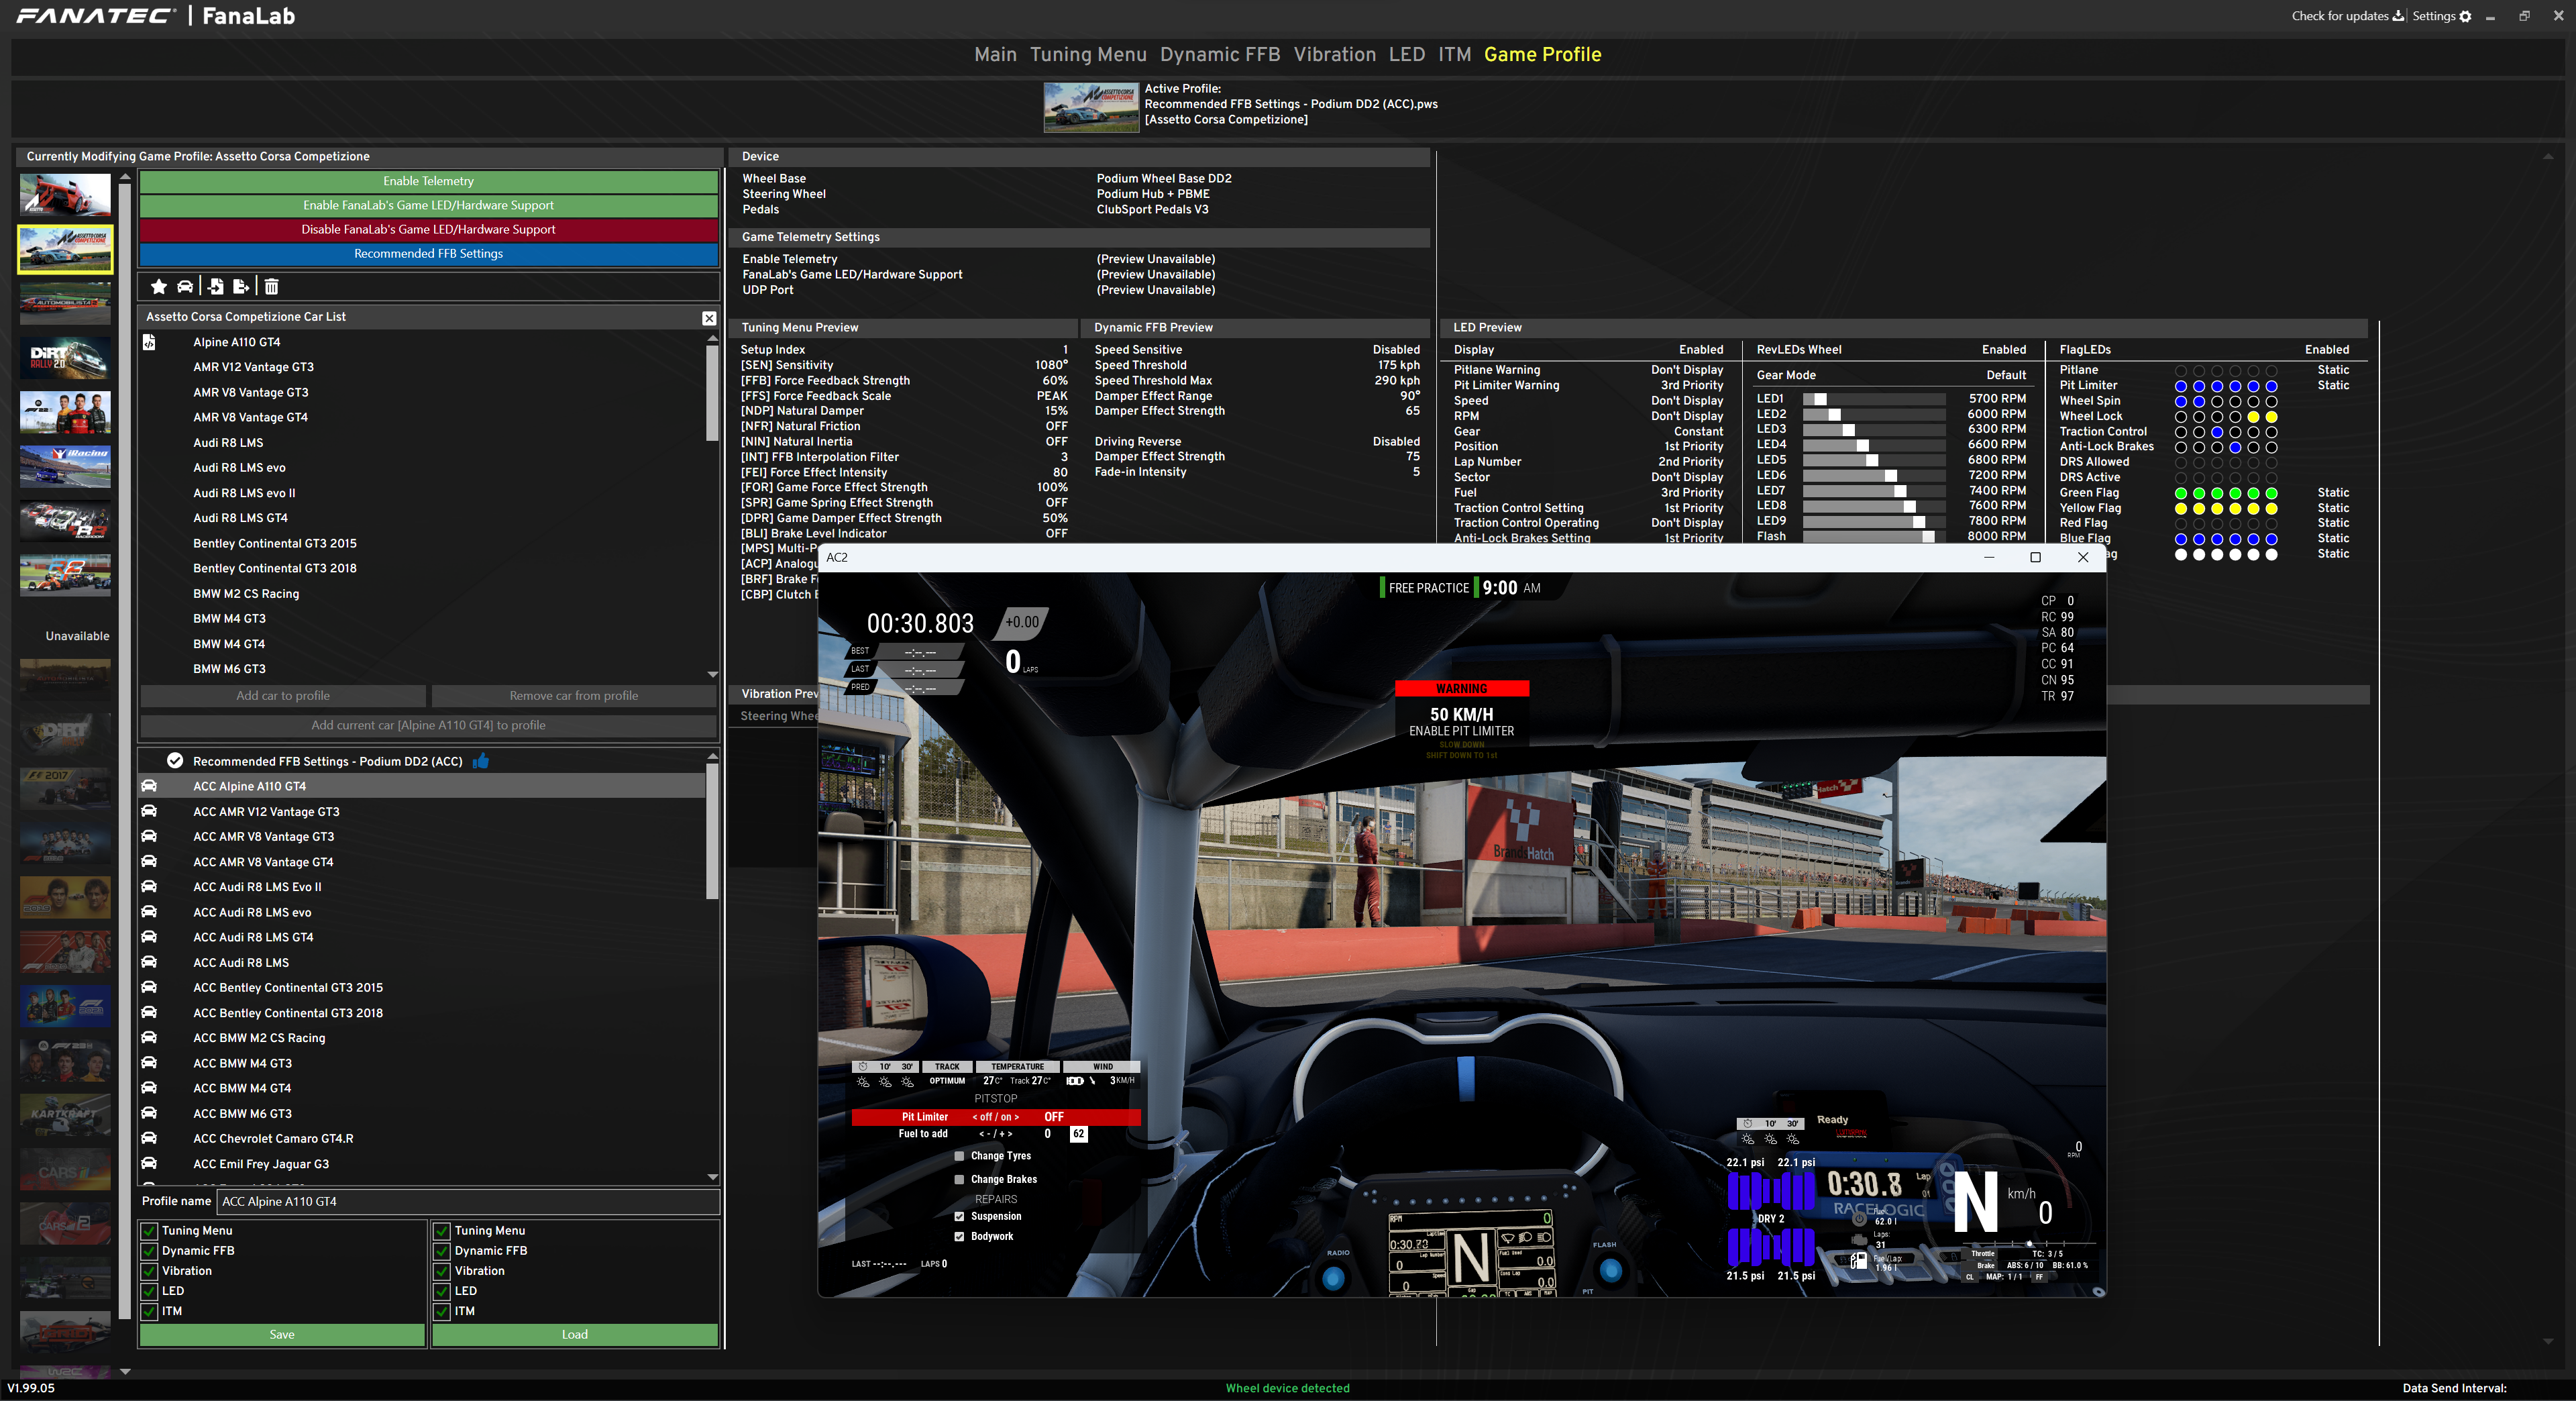
Task: Toggle the load-side Dynamic FFB checkbox
Action: (441, 1251)
